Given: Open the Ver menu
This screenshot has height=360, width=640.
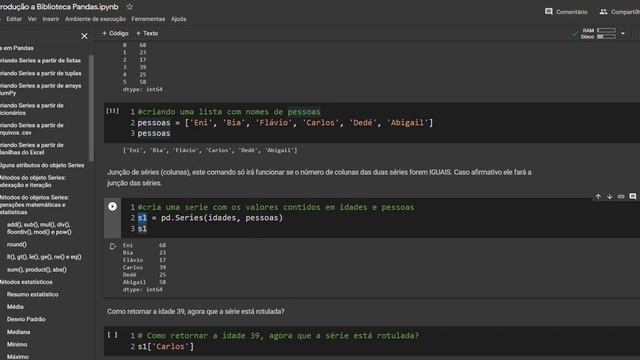Looking at the screenshot, I should coord(32,19).
